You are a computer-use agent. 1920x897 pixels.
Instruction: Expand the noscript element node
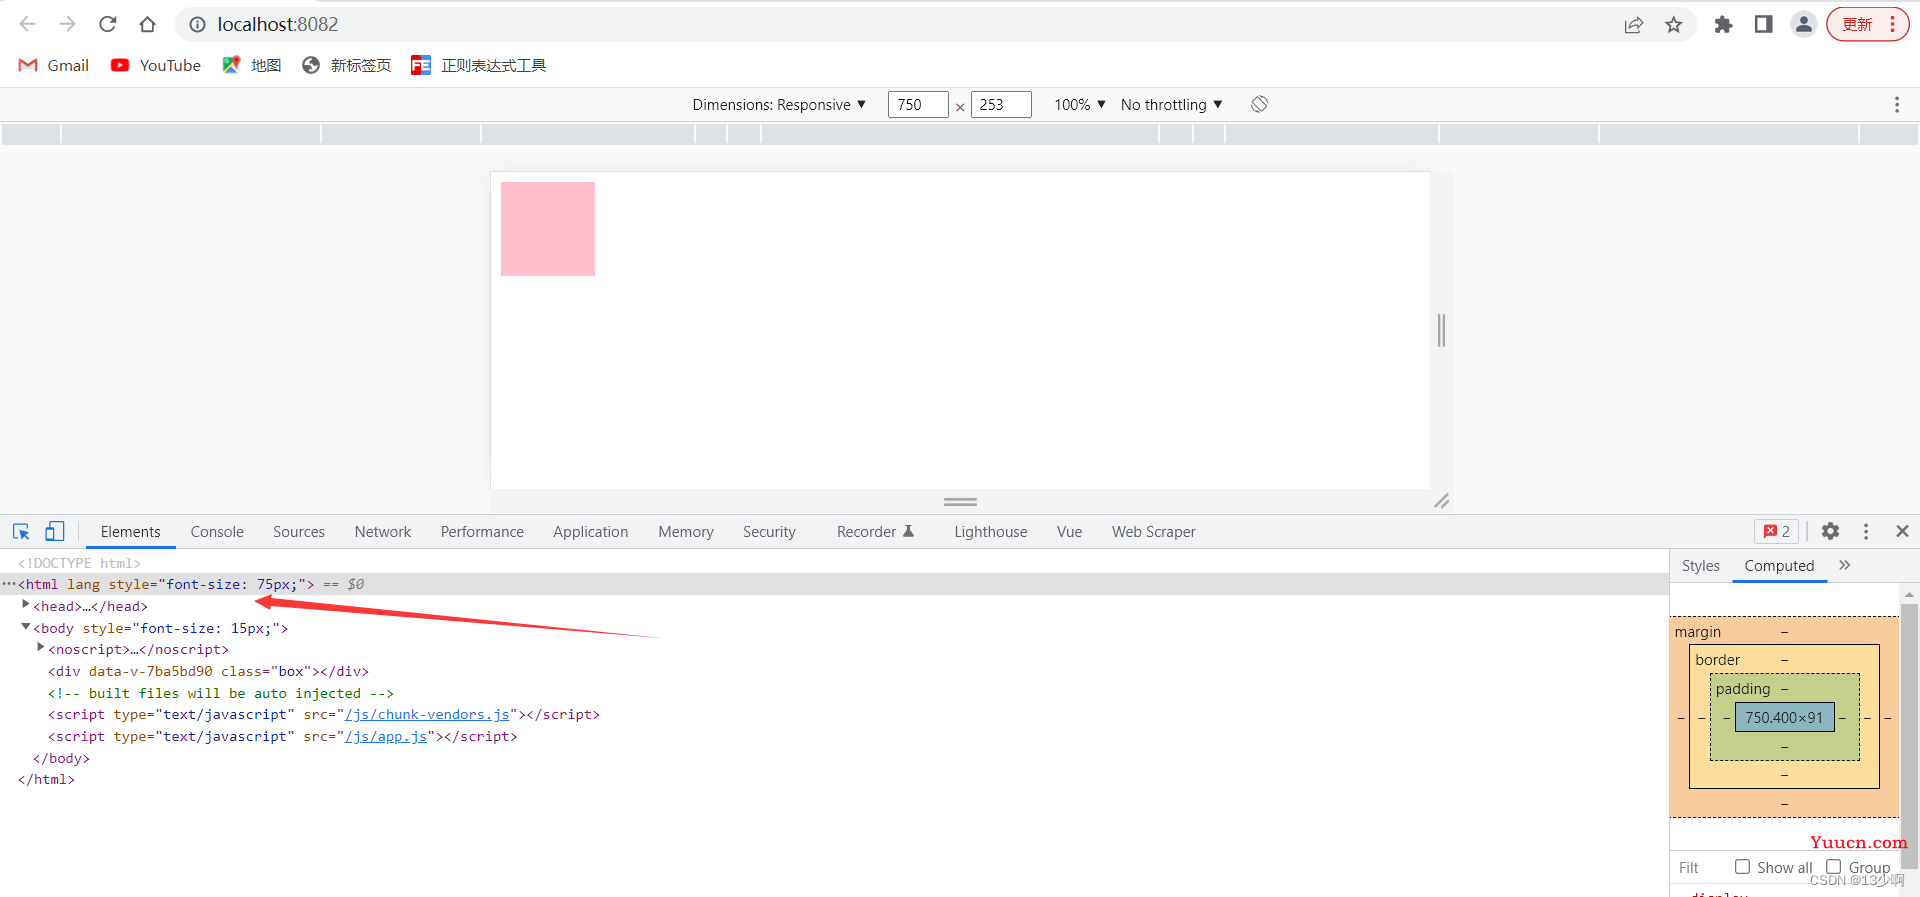(x=41, y=648)
